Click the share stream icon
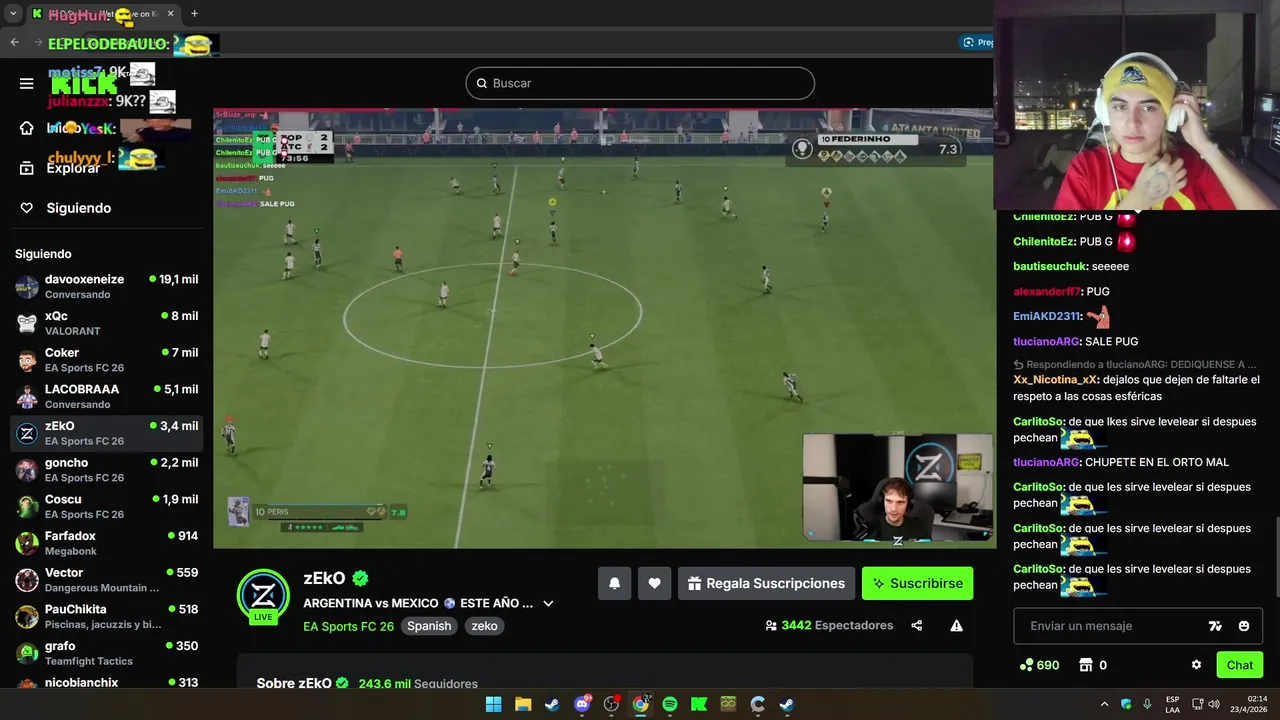1280x720 pixels. pos(916,626)
